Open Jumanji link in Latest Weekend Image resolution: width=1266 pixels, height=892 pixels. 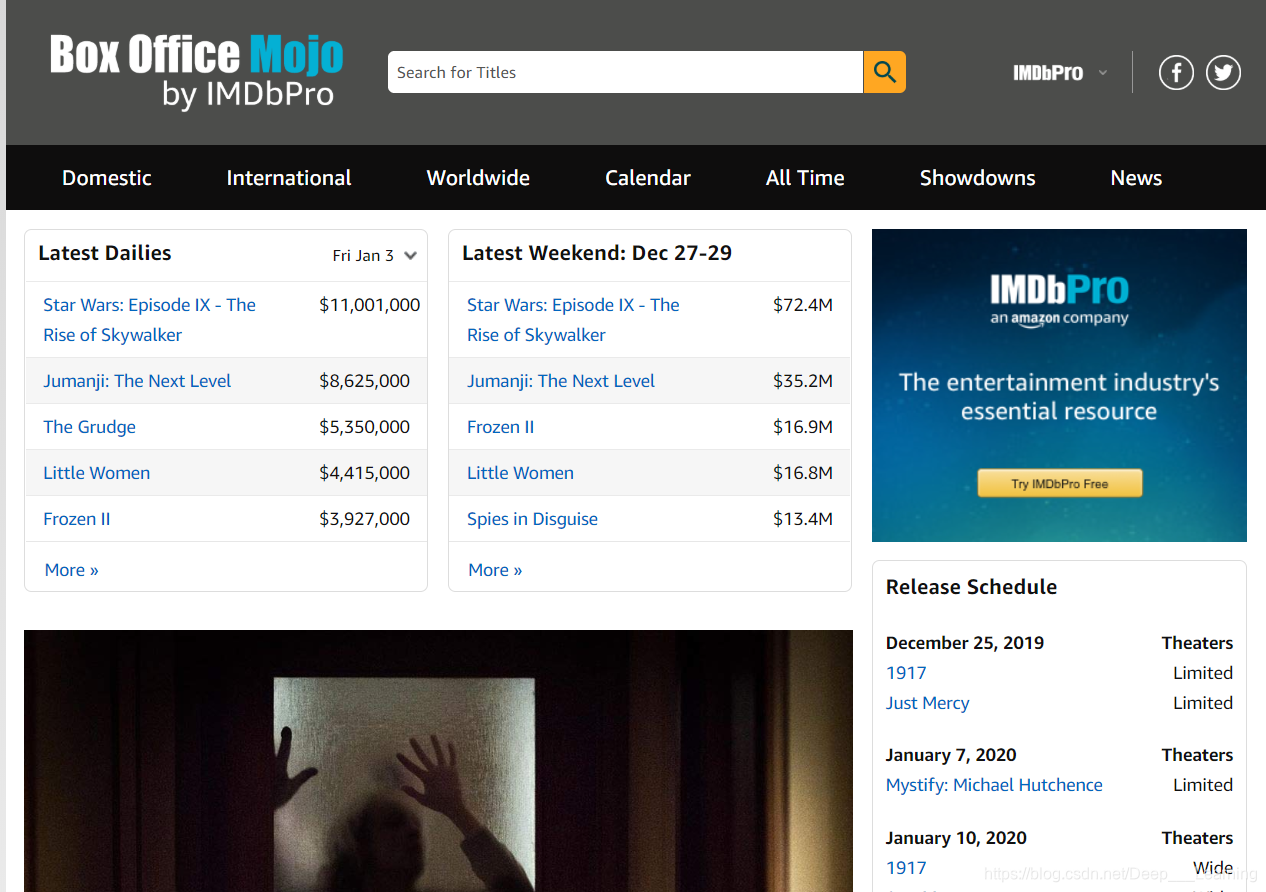pos(561,381)
